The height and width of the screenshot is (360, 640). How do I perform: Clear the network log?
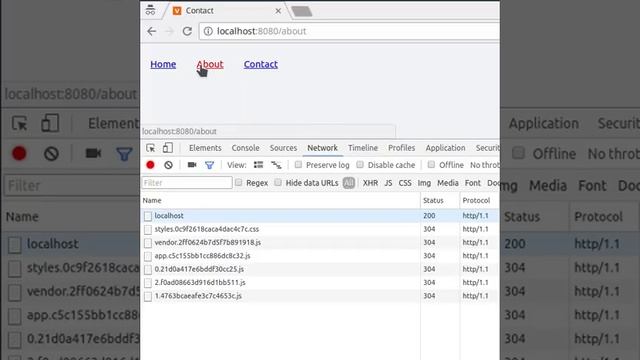(x=168, y=165)
